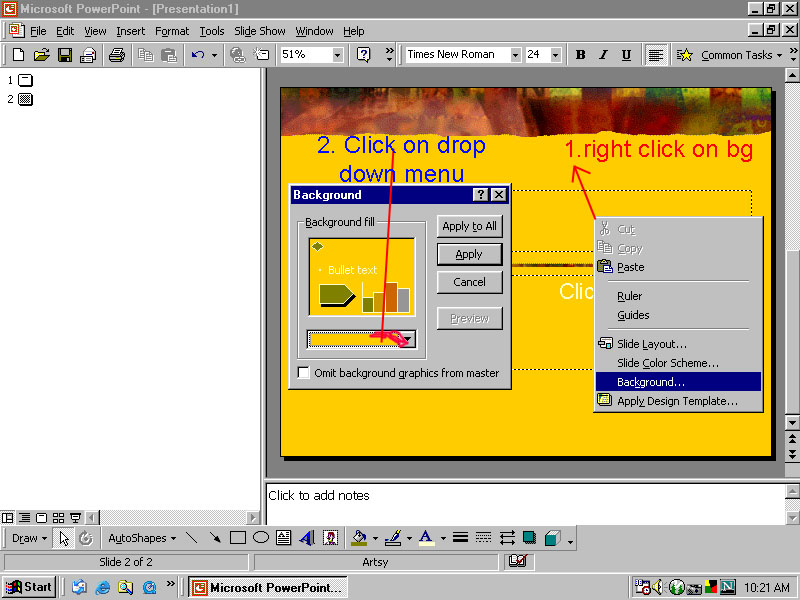Click the volume speaker tray icon

pos(658,587)
